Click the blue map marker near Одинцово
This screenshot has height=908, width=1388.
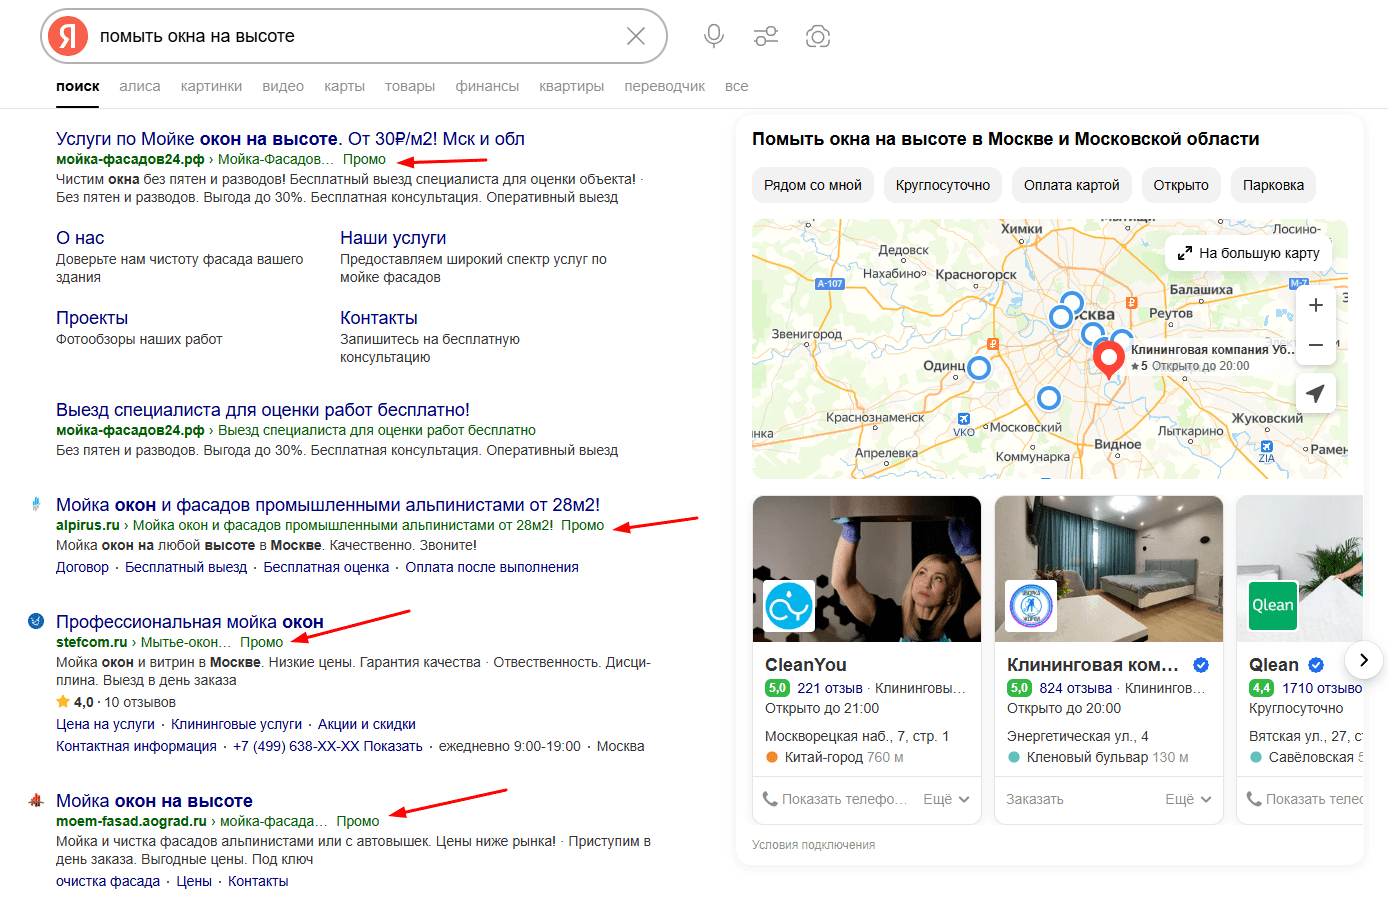(x=979, y=368)
